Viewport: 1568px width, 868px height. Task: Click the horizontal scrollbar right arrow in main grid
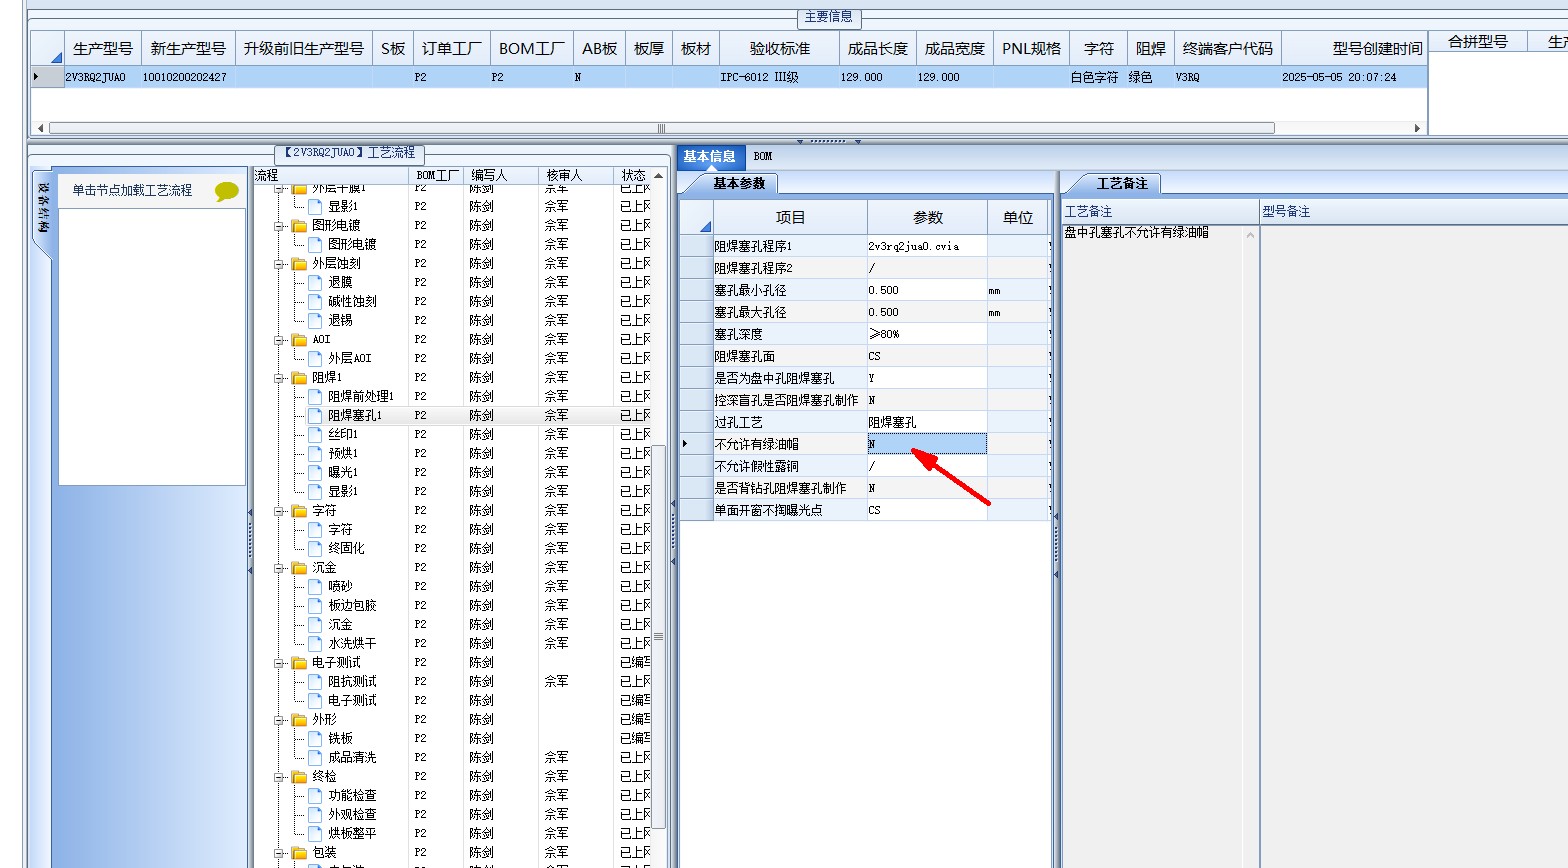tap(1417, 128)
